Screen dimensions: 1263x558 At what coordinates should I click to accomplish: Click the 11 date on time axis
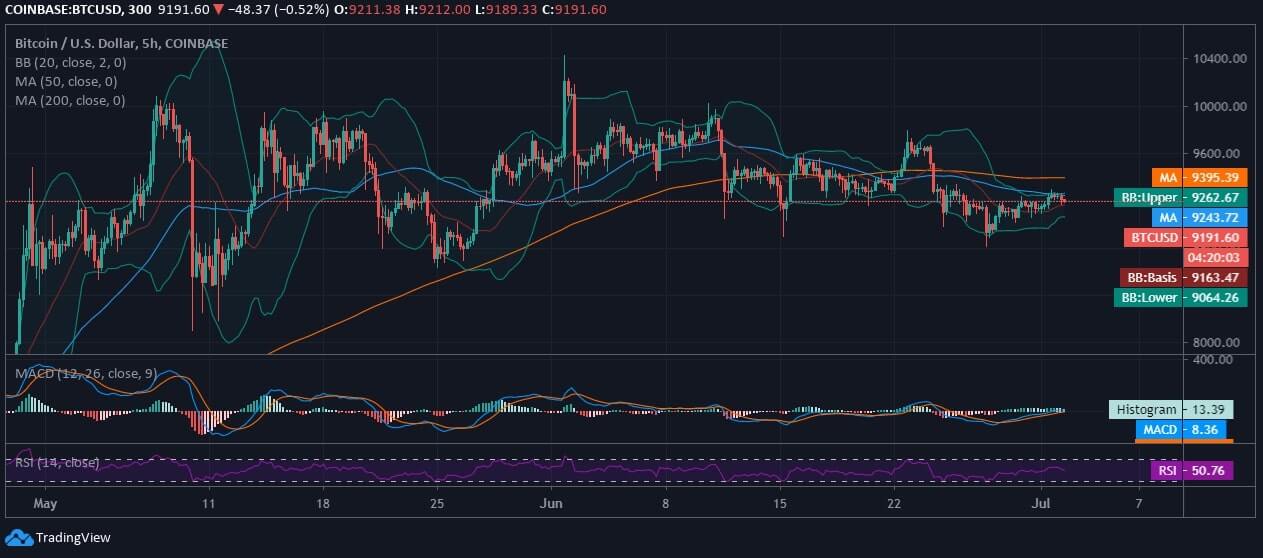[x=207, y=503]
